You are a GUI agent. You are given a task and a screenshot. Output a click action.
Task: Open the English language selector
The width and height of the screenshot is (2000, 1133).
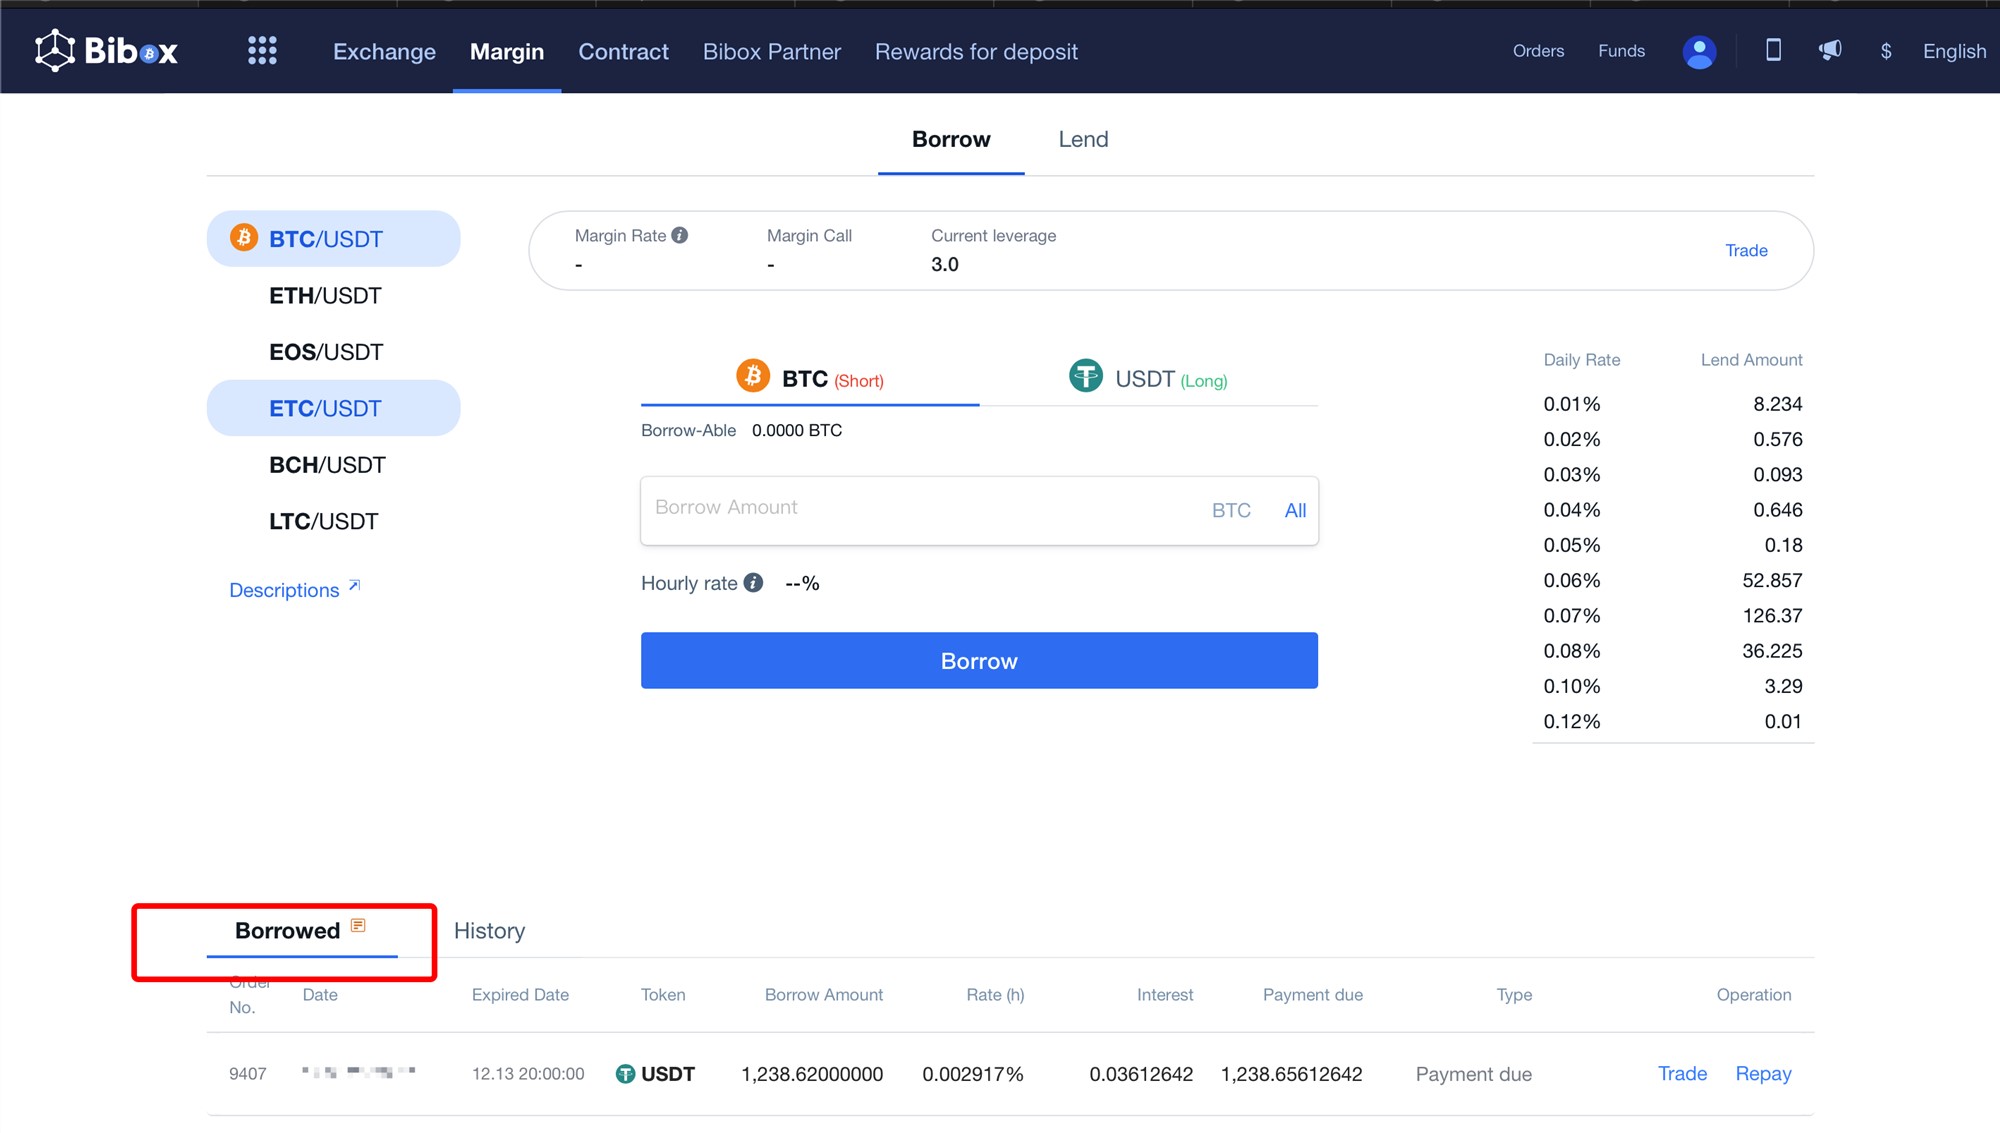click(1954, 51)
